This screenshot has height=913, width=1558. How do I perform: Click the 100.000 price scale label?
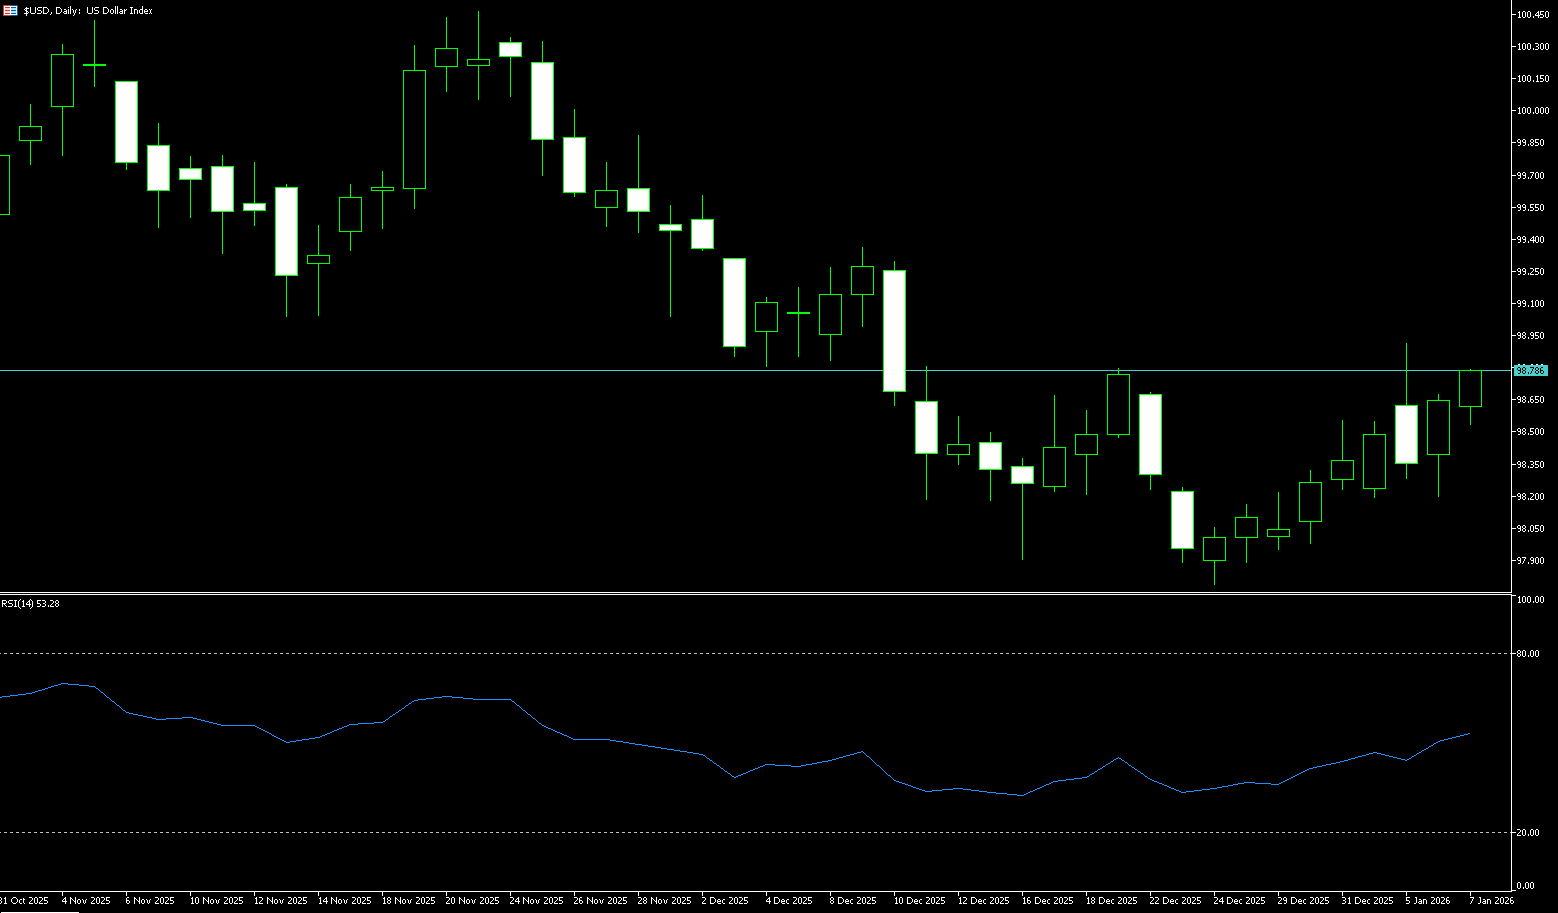pos(1532,110)
